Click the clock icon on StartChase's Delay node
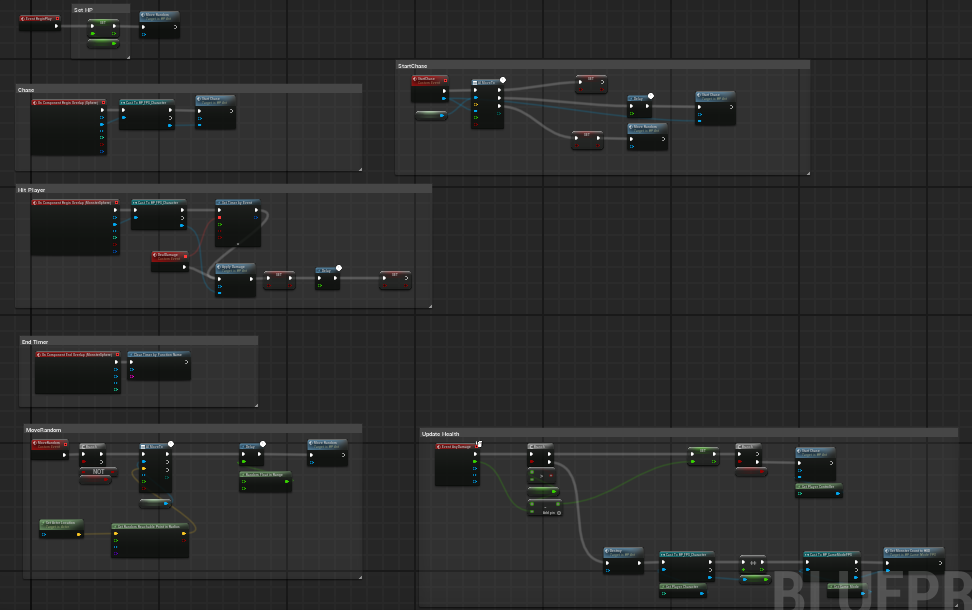Screen dimensions: 972x610 click(x=651, y=96)
